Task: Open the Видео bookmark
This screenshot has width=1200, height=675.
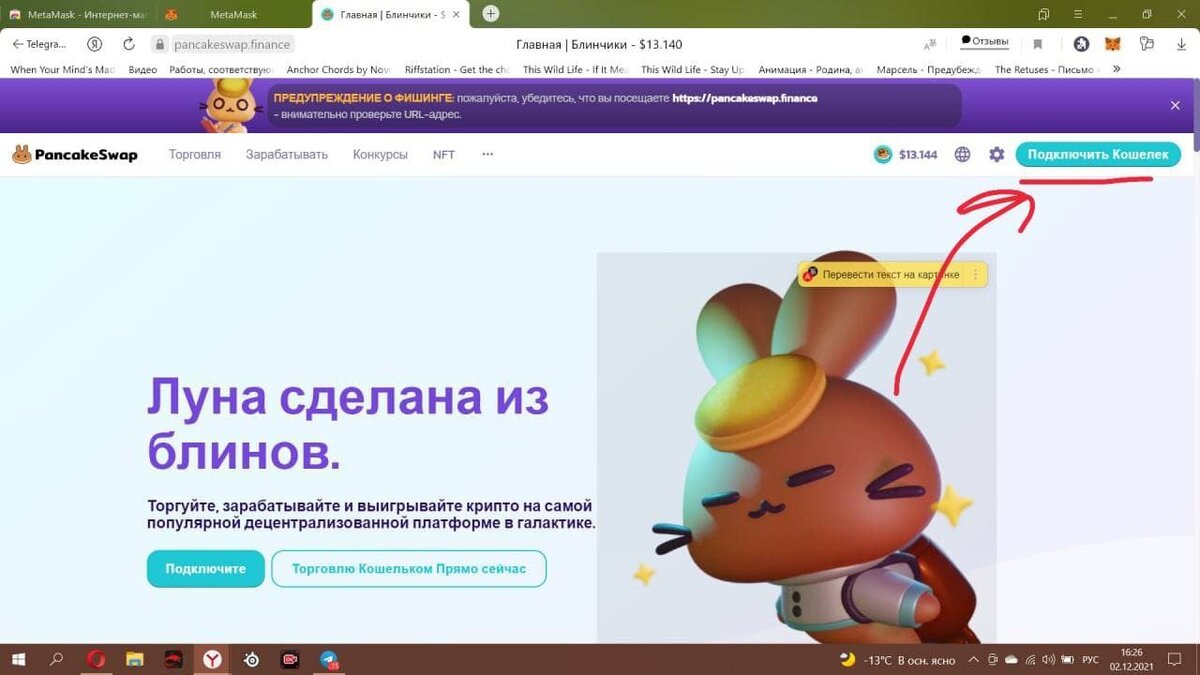Action: (x=143, y=70)
